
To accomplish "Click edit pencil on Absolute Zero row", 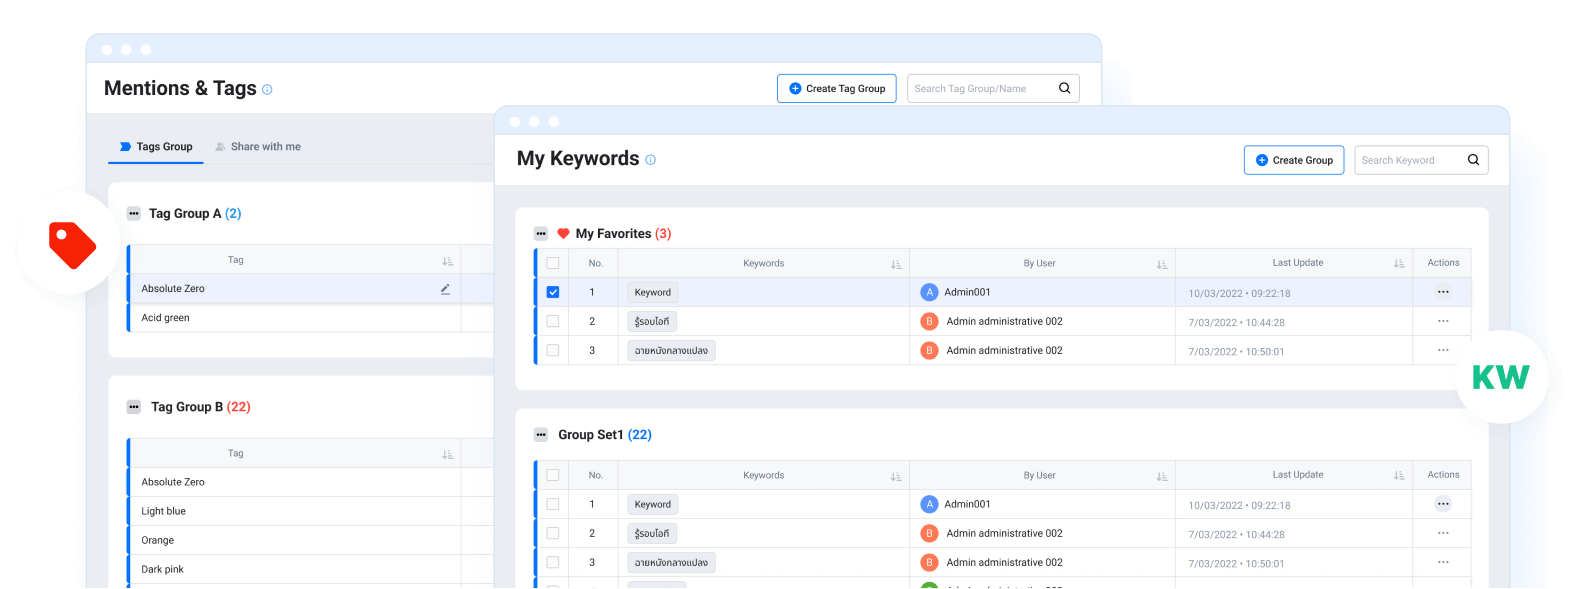I will point(445,289).
